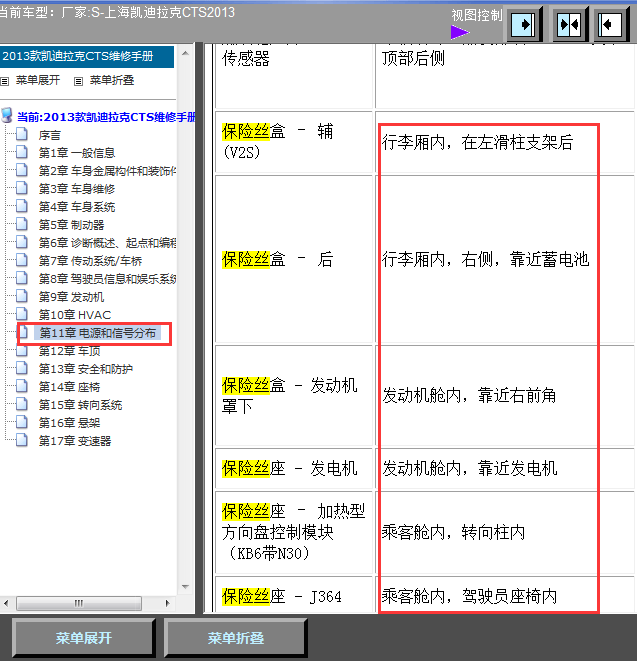Click the 2013款凯迪拉克CTS维修手册 blue header
The image size is (637, 661).
click(86, 56)
